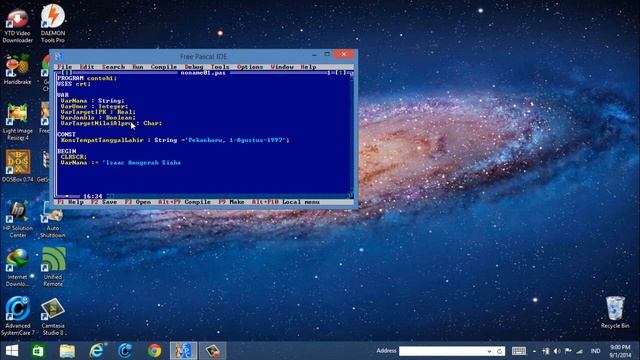Viewport: 640px width, 360px height.
Task: Open the Run menu
Action: (x=138, y=67)
